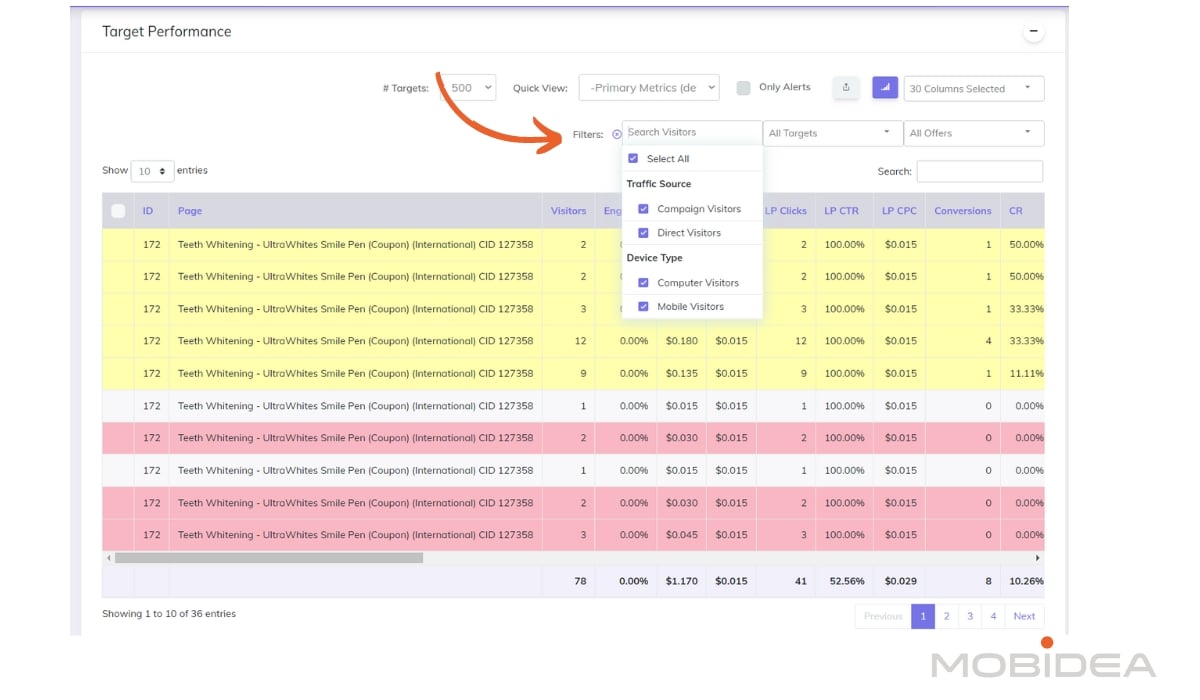Open the 30 Columns Selected dropdown
This screenshot has width=1200, height=700.
(x=974, y=88)
